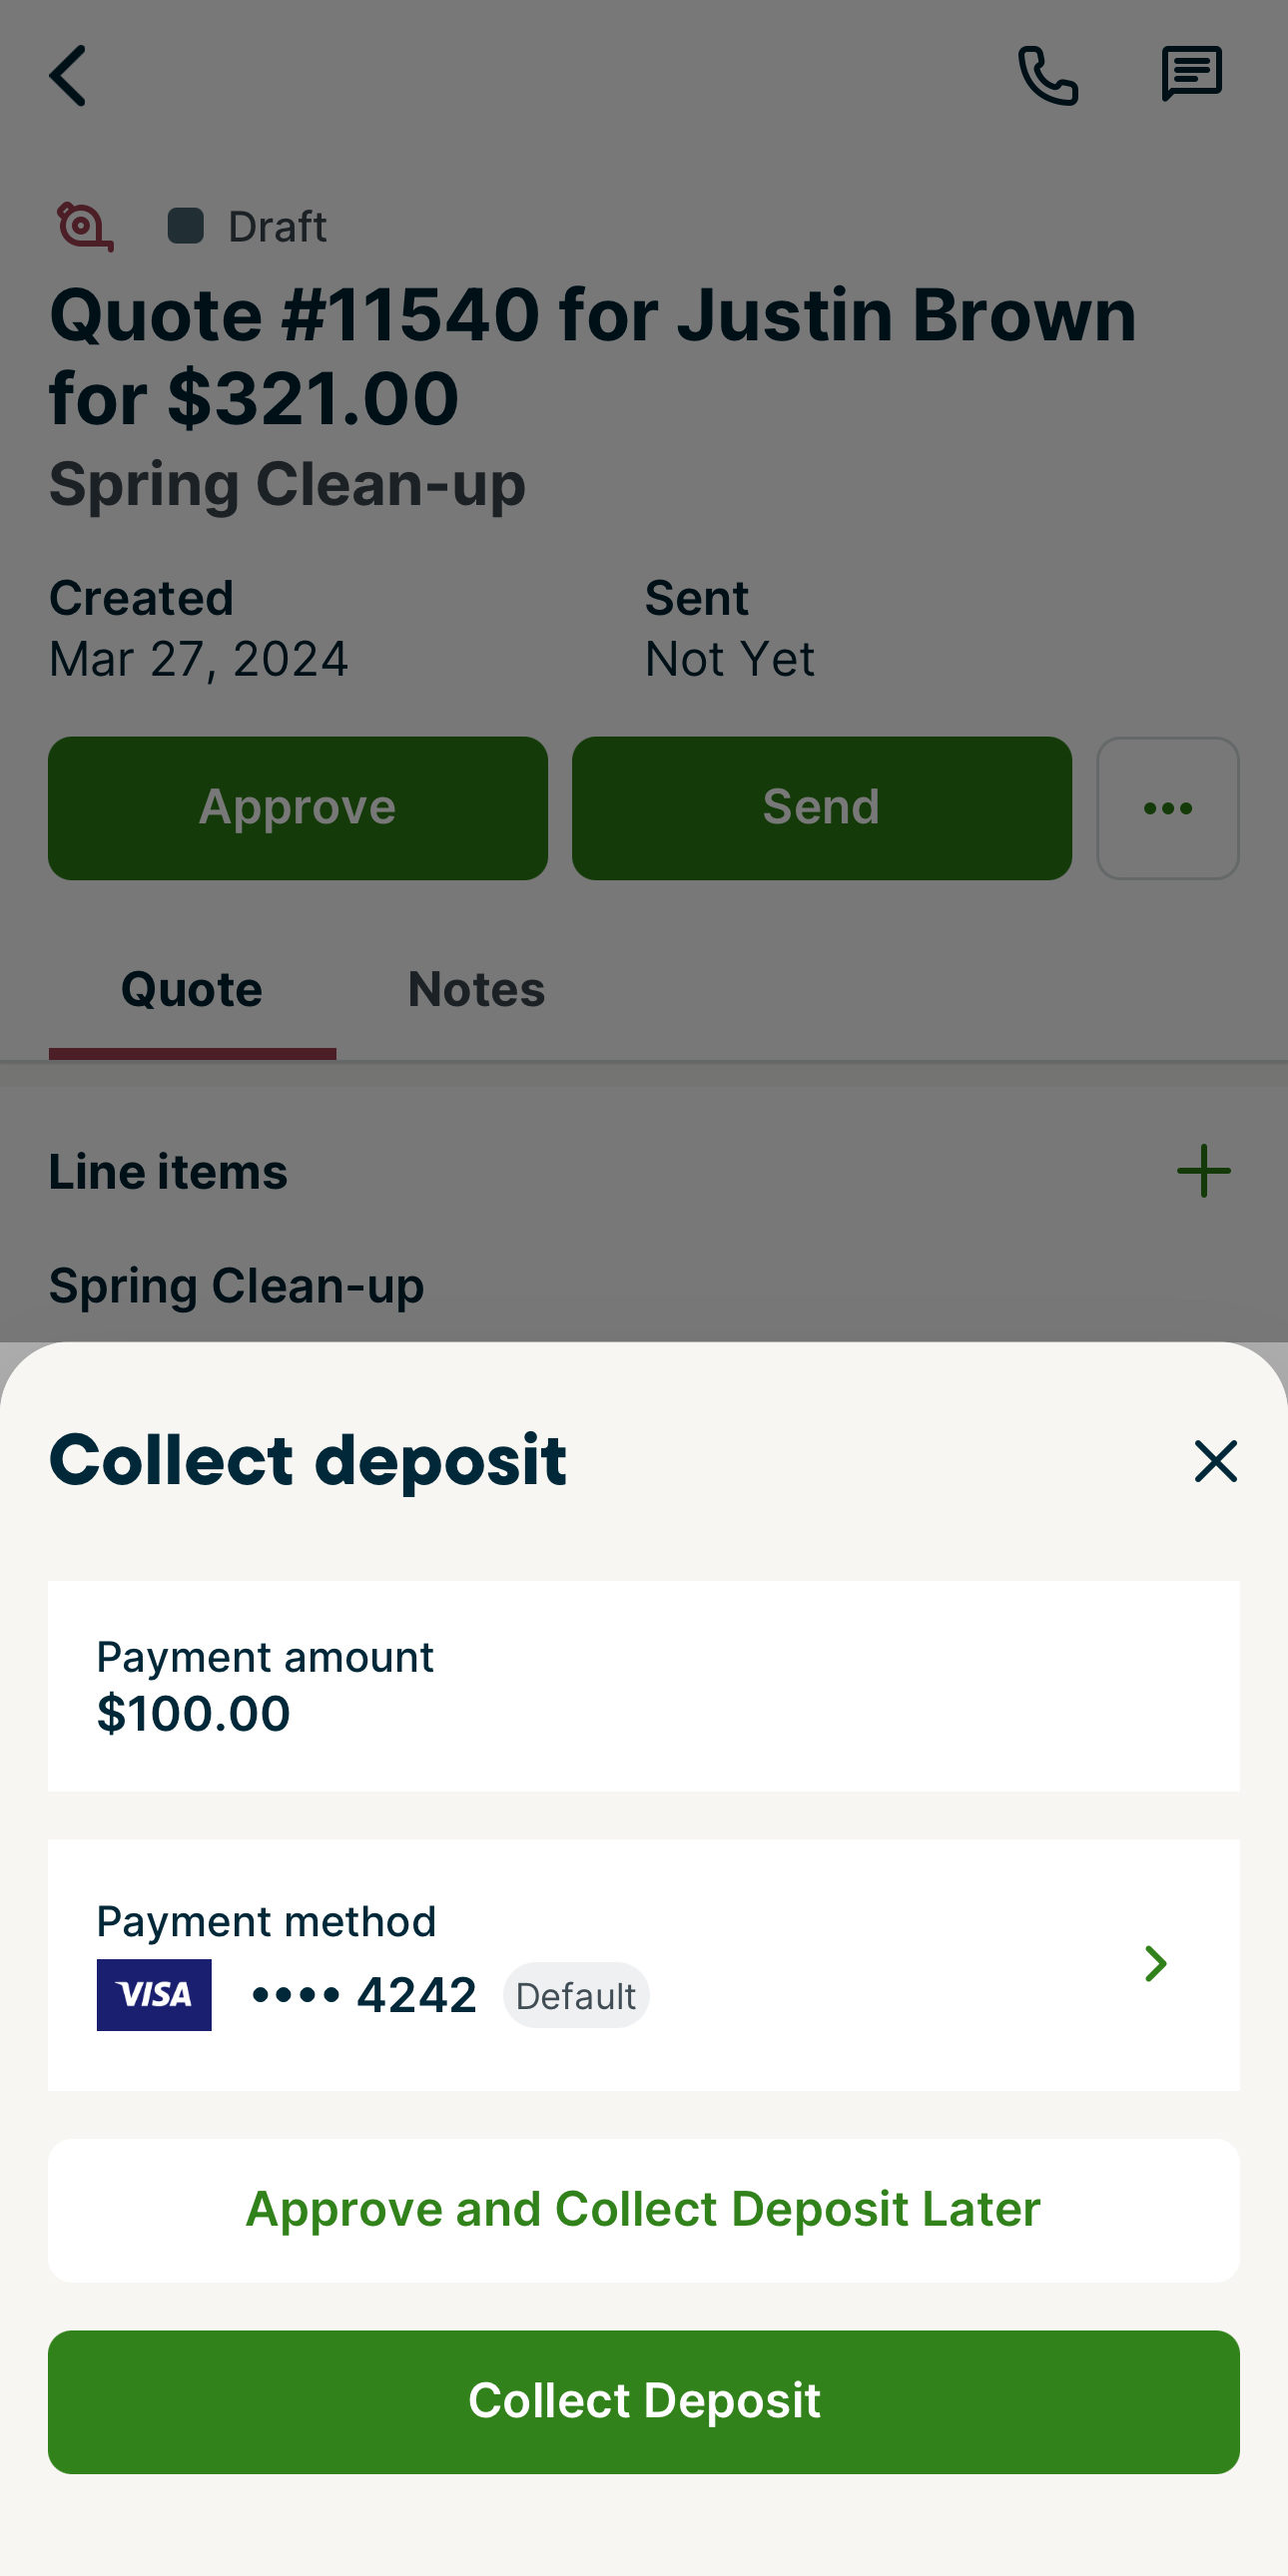1288x2576 pixels.
Task: Open the Spring Clean-up line item
Action: 236,1286
